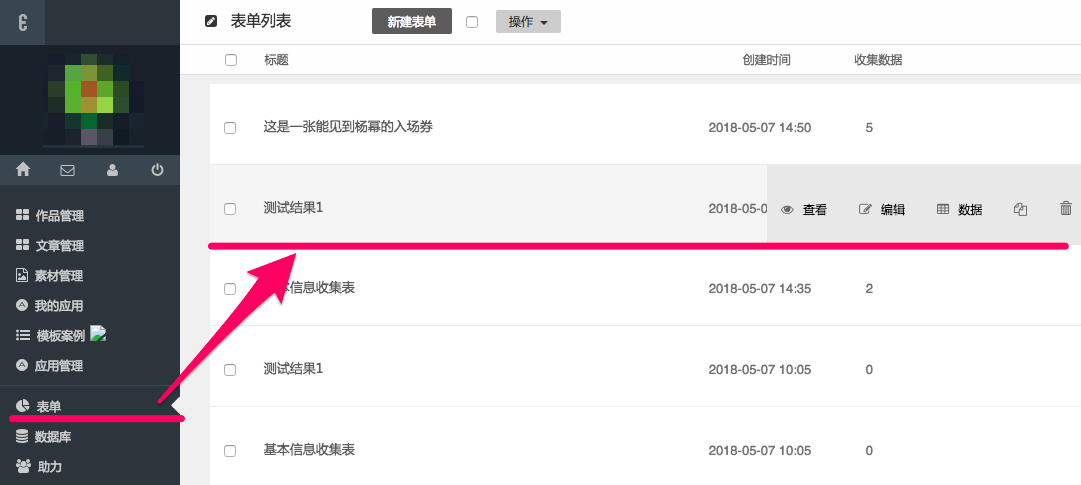The width and height of the screenshot is (1081, 485).
Task: Delete 测试结果1 with the trash icon
Action: point(1066,209)
